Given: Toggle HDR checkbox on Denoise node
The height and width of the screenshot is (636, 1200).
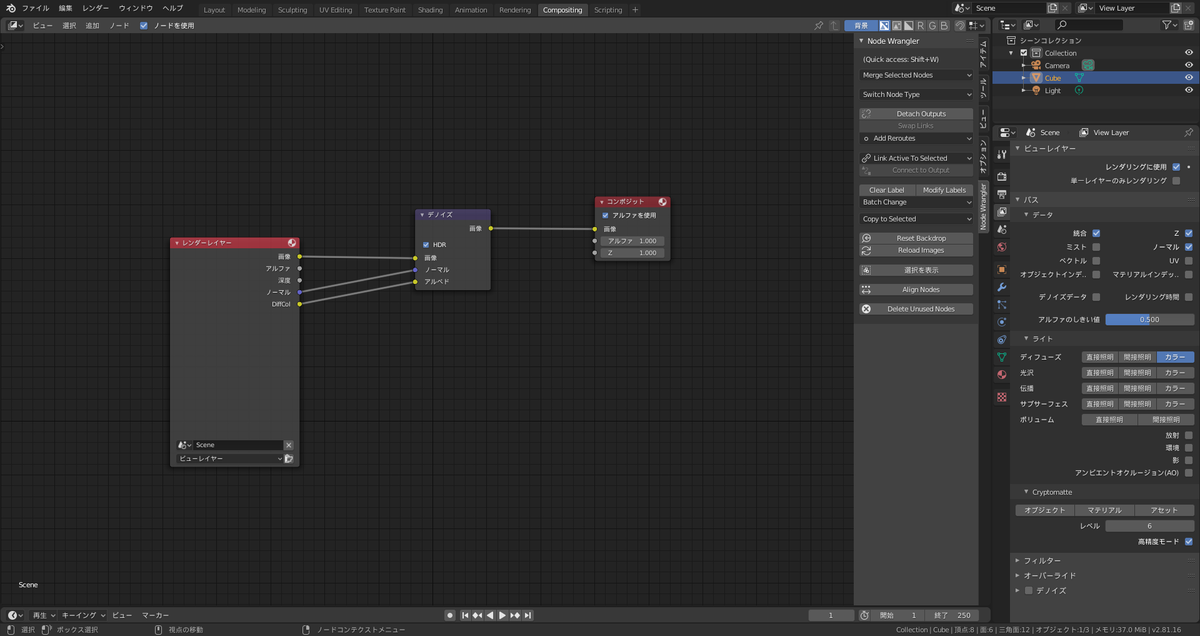Looking at the screenshot, I should (427, 244).
